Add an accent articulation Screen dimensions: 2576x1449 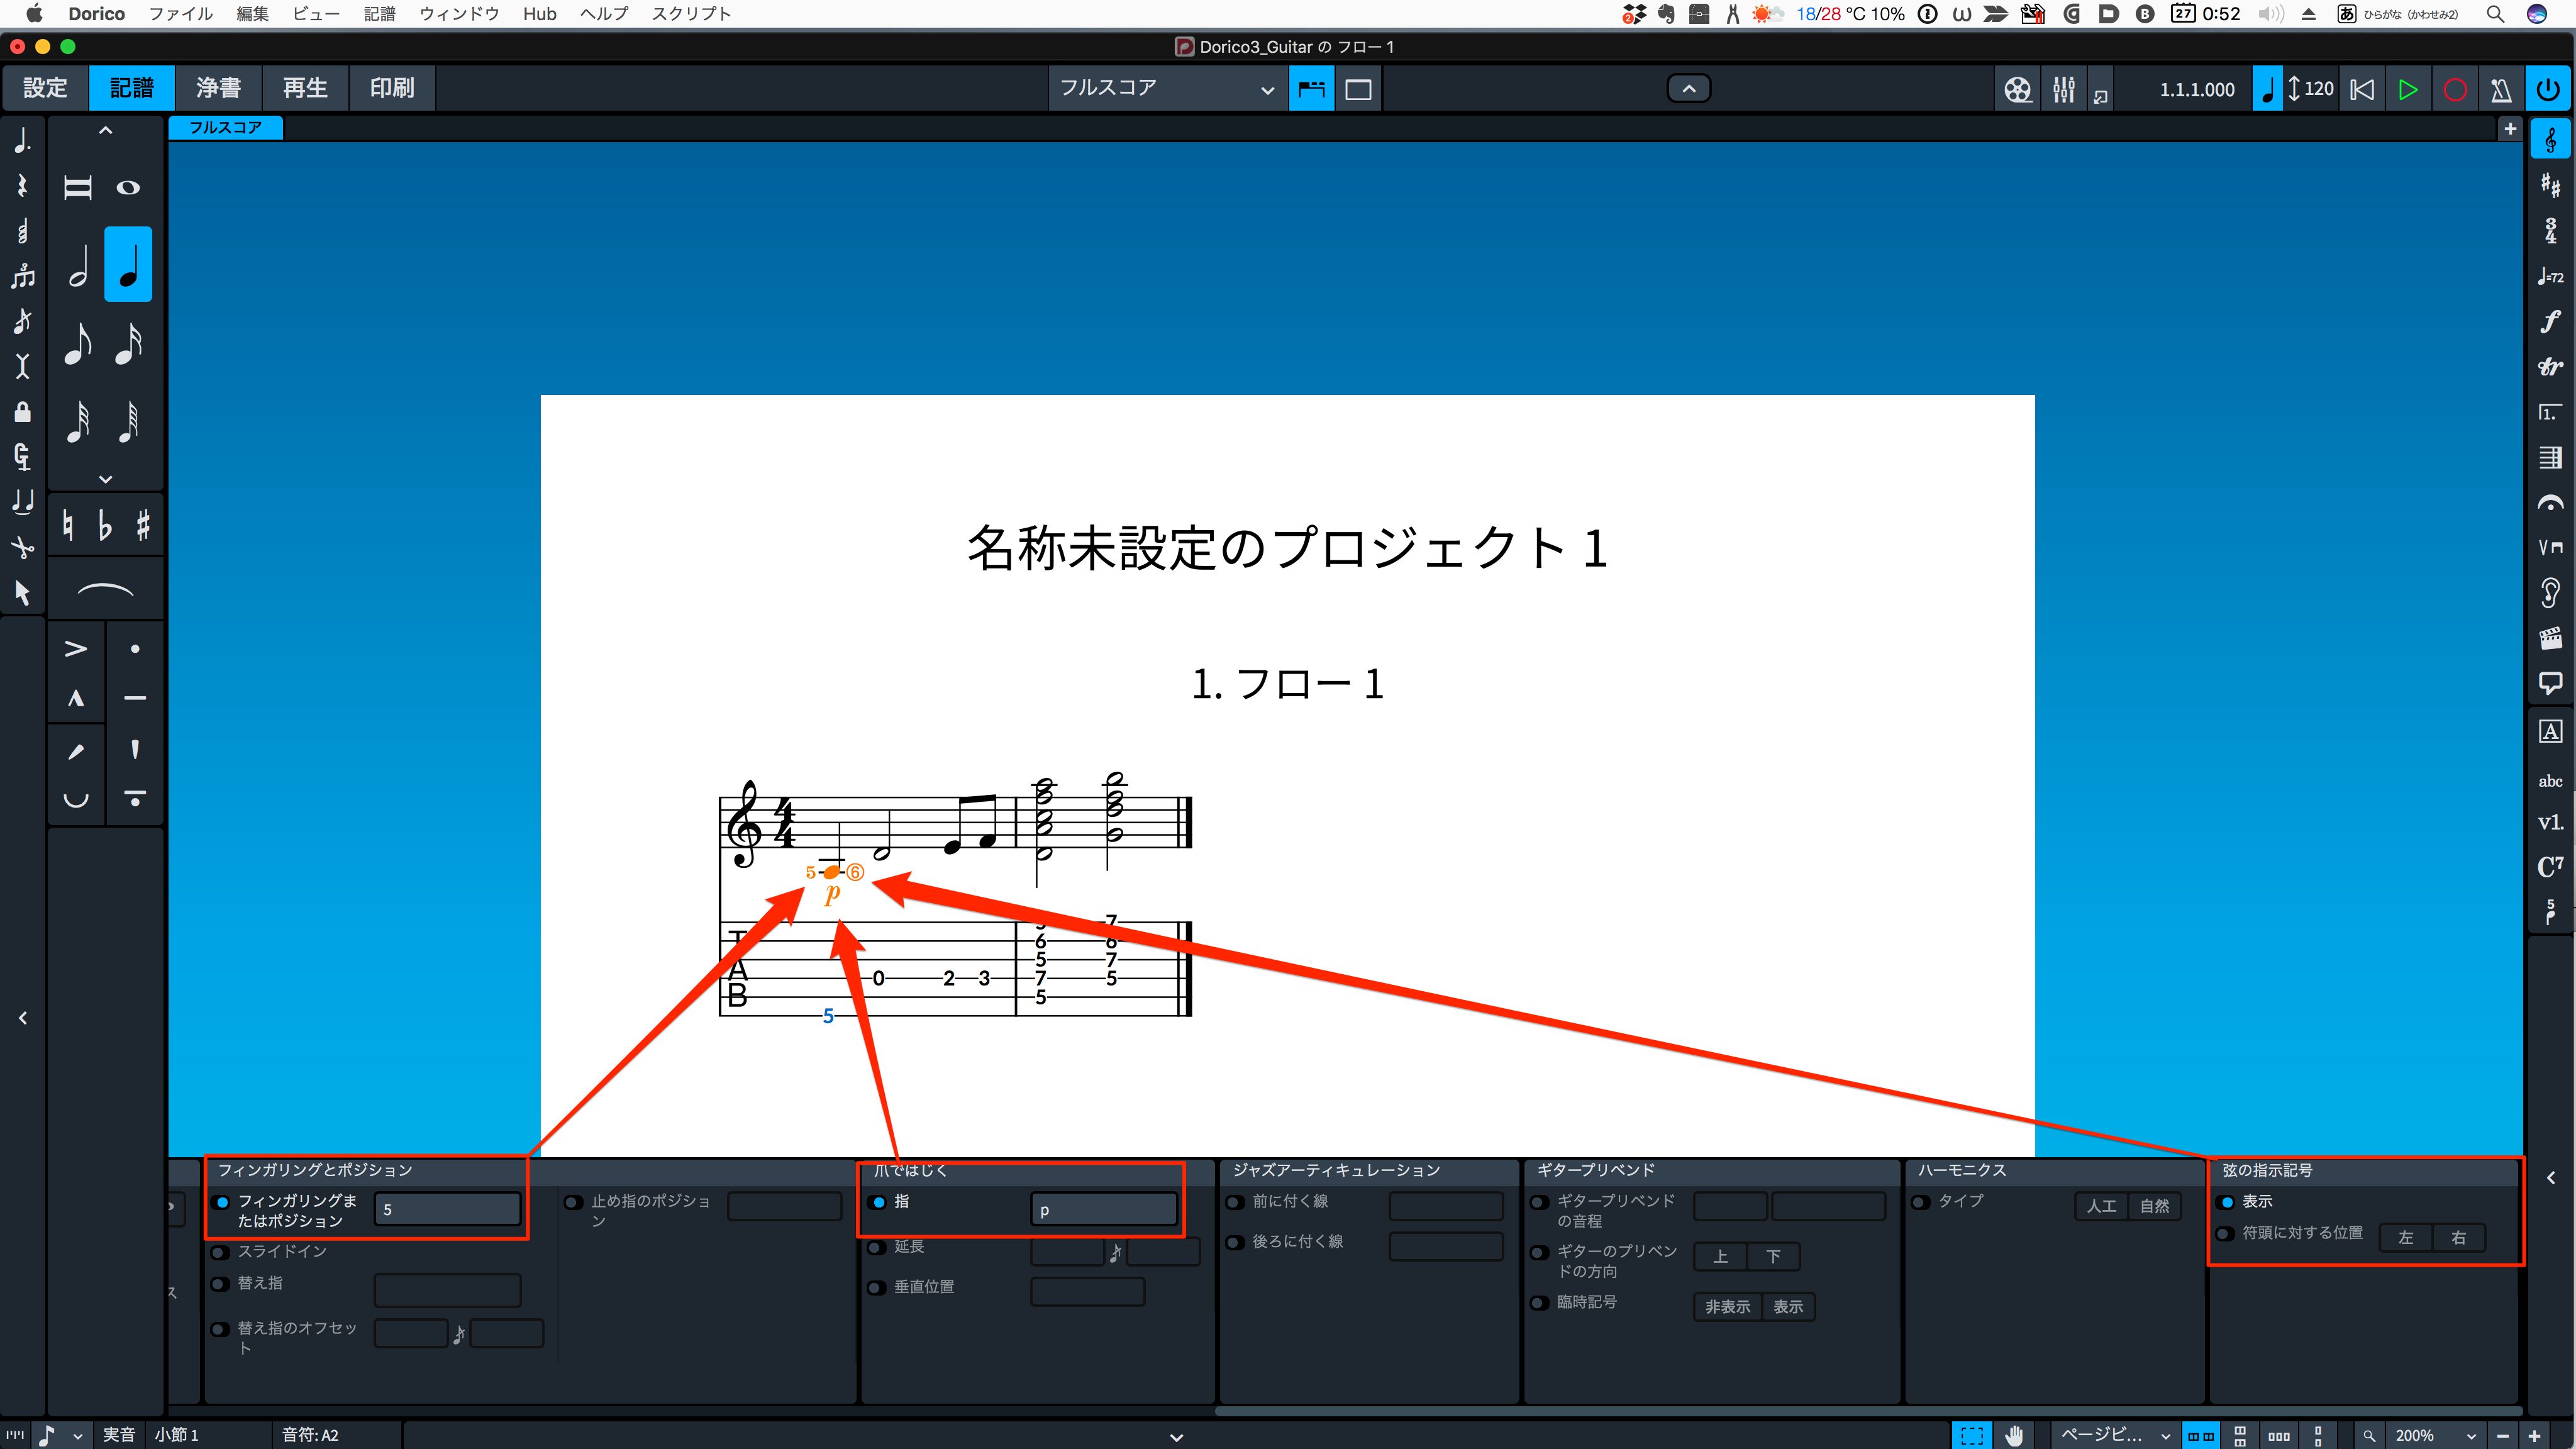pyautogui.click(x=76, y=649)
